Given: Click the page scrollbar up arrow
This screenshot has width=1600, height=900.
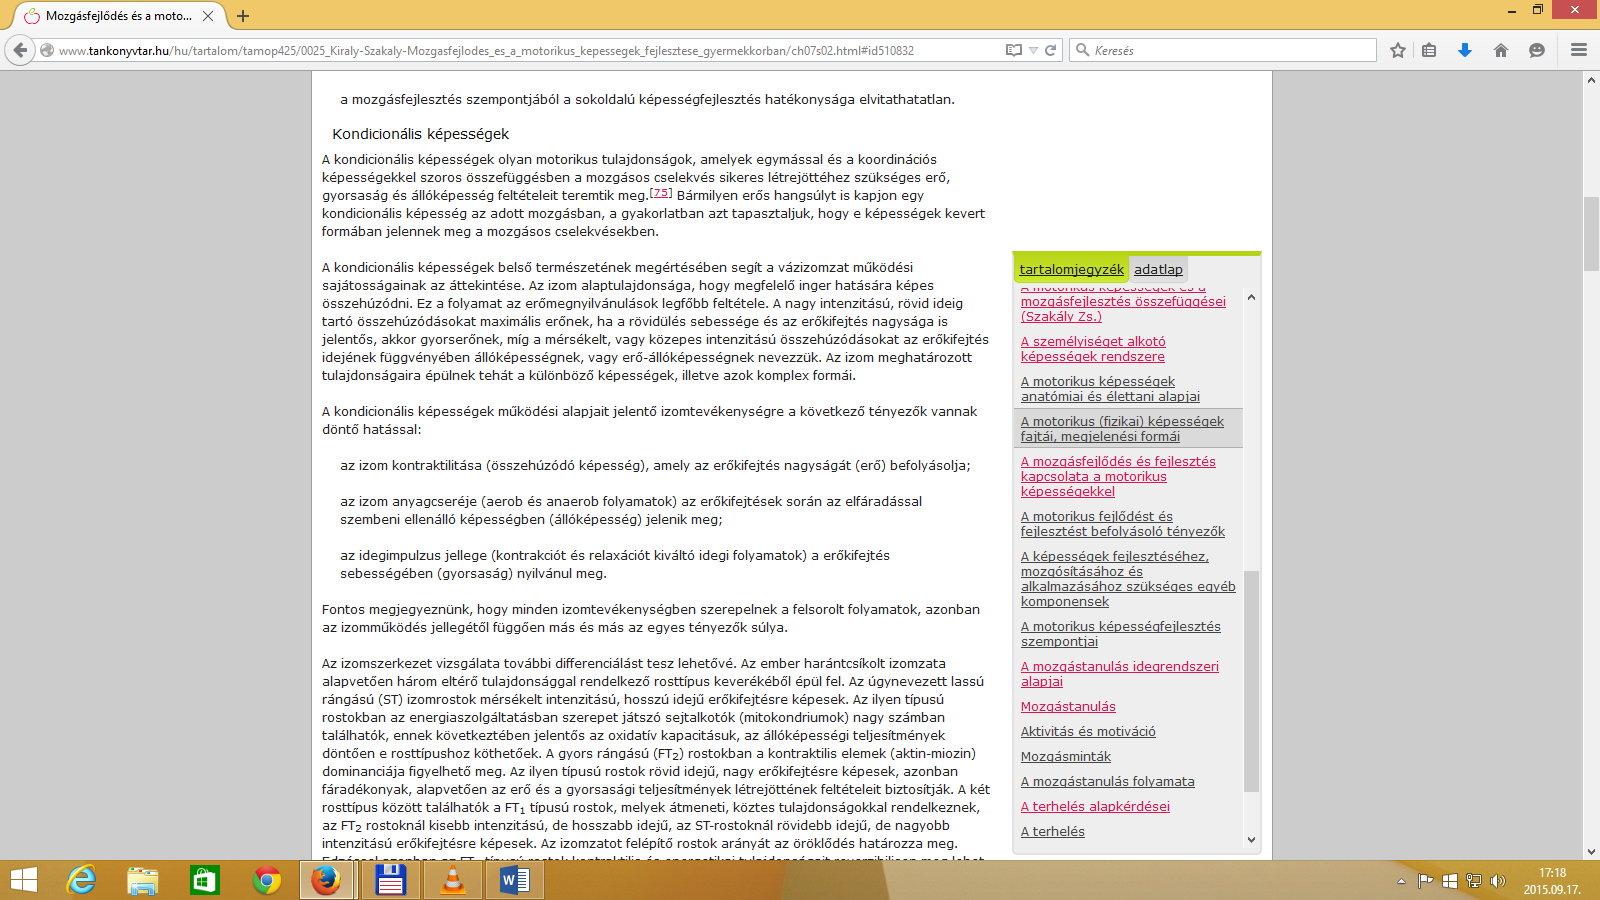Looking at the screenshot, I should tap(1591, 80).
